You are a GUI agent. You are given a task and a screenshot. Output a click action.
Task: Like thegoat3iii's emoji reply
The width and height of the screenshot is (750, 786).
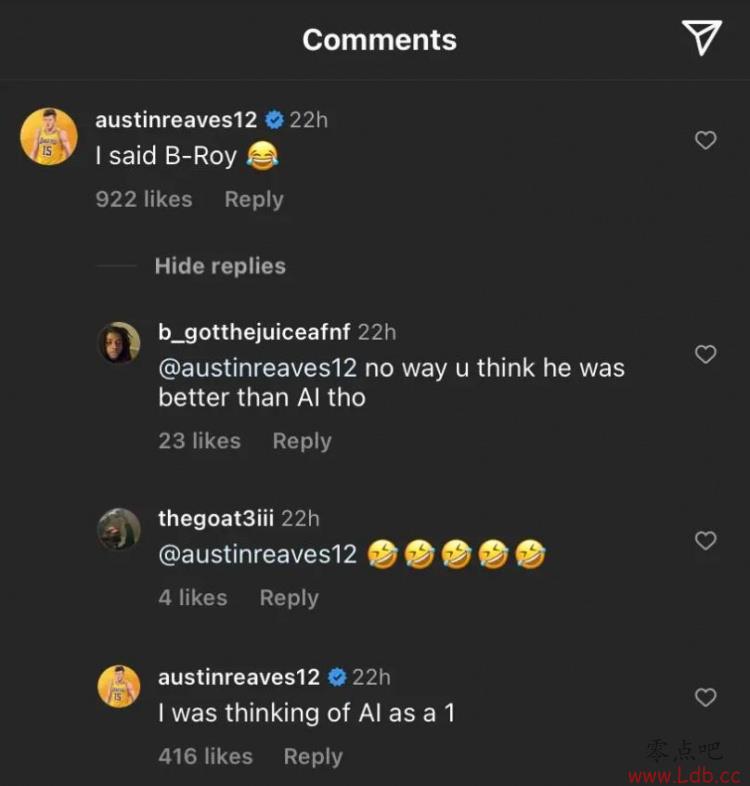[705, 540]
